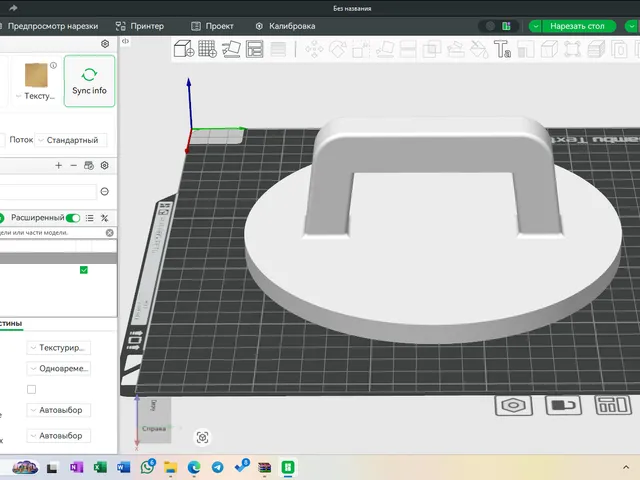This screenshot has width=640, height=480.
Task: Select the Cut tool icon
Action: [408, 49]
